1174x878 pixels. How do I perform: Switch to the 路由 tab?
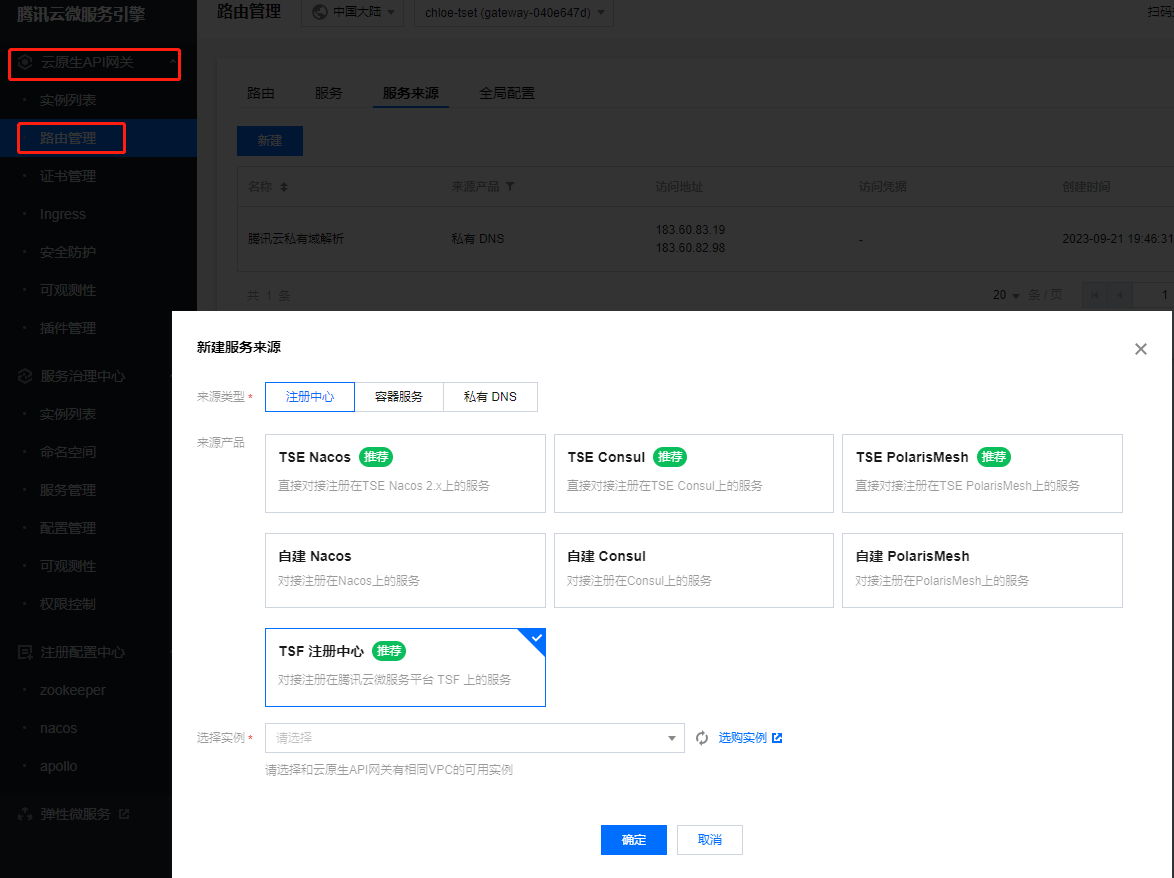(261, 93)
